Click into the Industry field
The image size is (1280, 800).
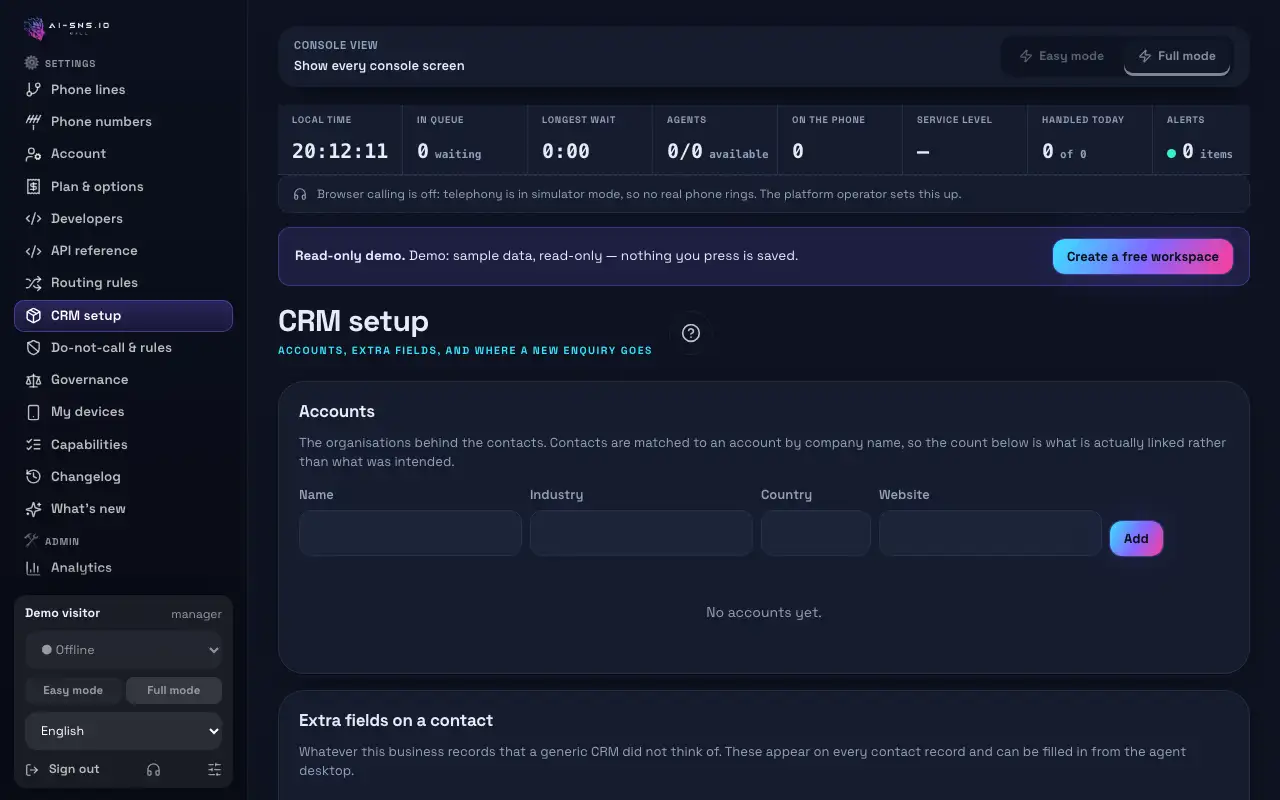641,533
